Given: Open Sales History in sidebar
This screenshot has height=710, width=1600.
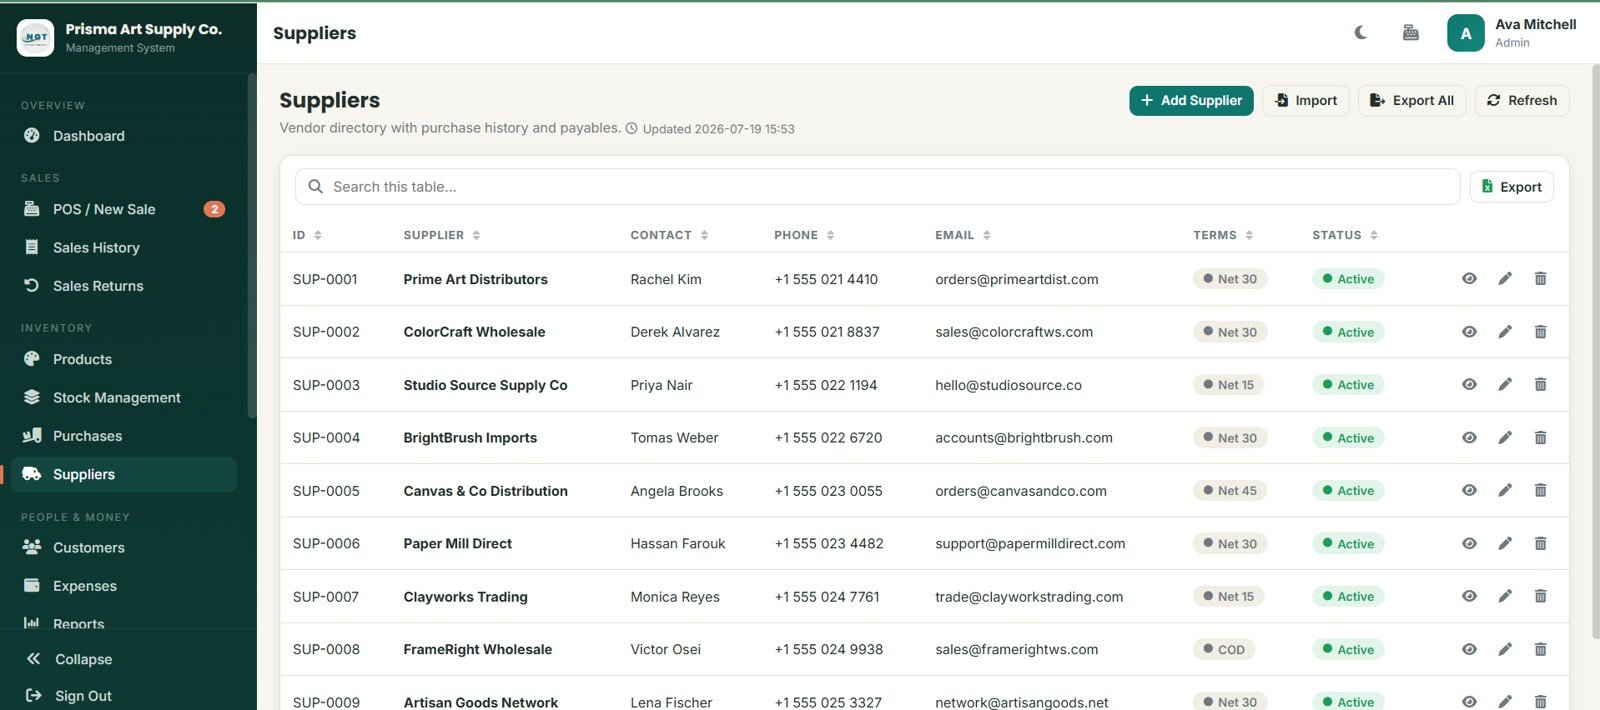Looking at the screenshot, I should coord(124,248).
